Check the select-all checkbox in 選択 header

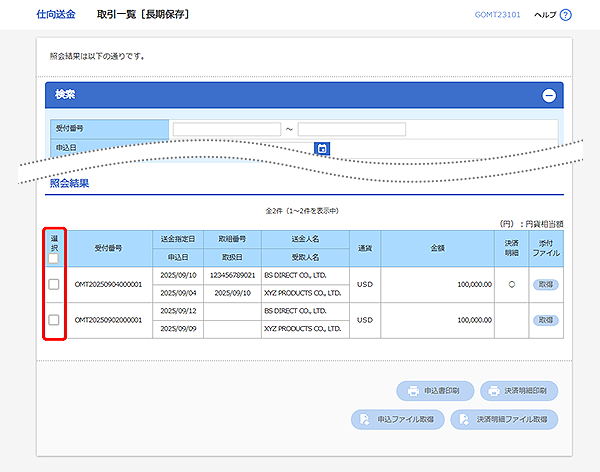coord(54,258)
